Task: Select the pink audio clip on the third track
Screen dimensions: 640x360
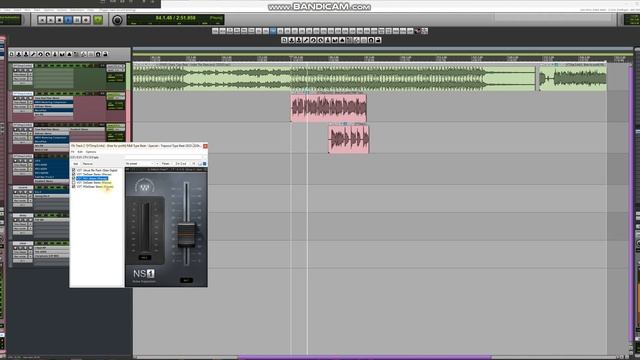Action: (x=349, y=139)
